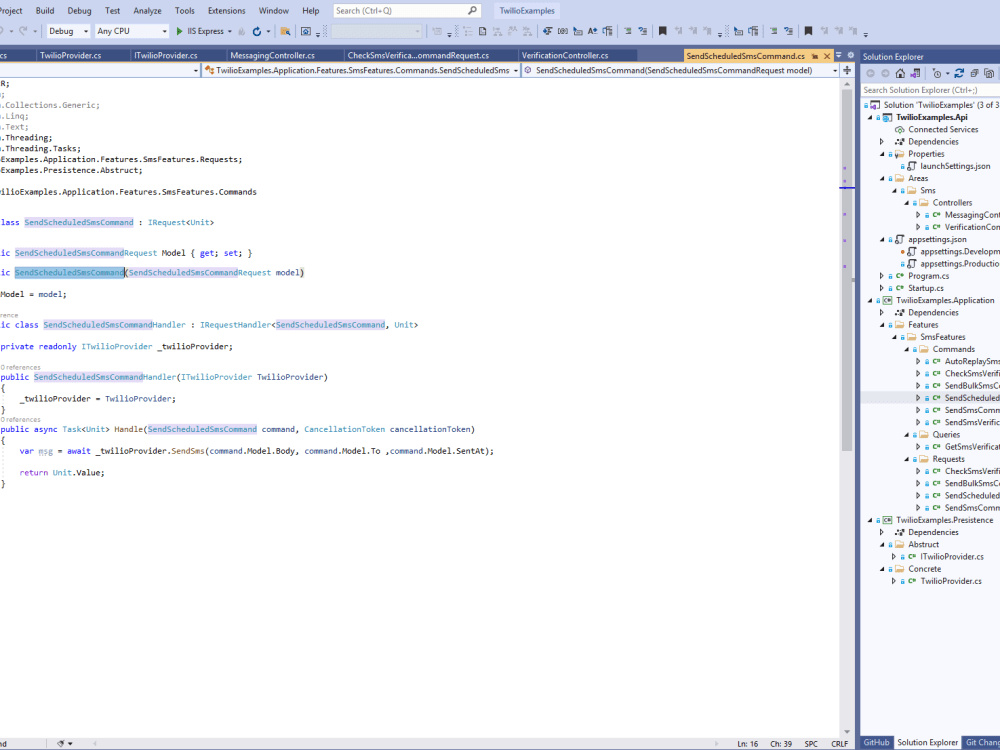1000x750 pixels.
Task: Collapse the Commands folder
Action: click(x=906, y=349)
